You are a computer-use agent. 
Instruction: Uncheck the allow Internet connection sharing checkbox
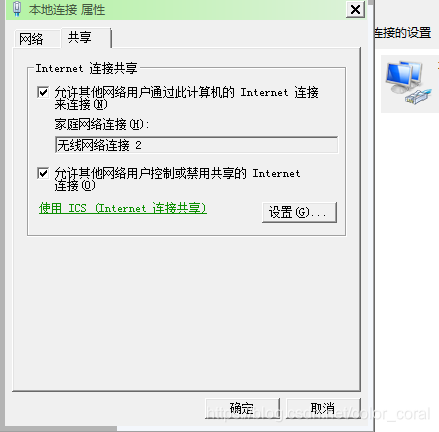click(x=43, y=92)
